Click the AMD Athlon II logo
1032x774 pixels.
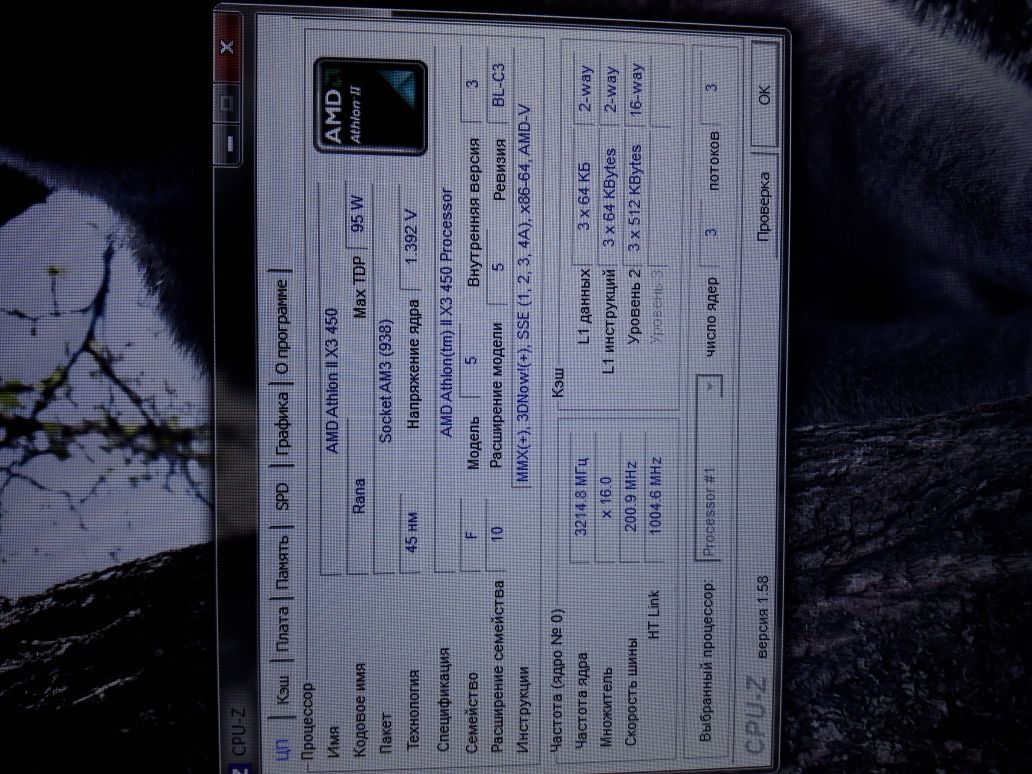(x=371, y=107)
